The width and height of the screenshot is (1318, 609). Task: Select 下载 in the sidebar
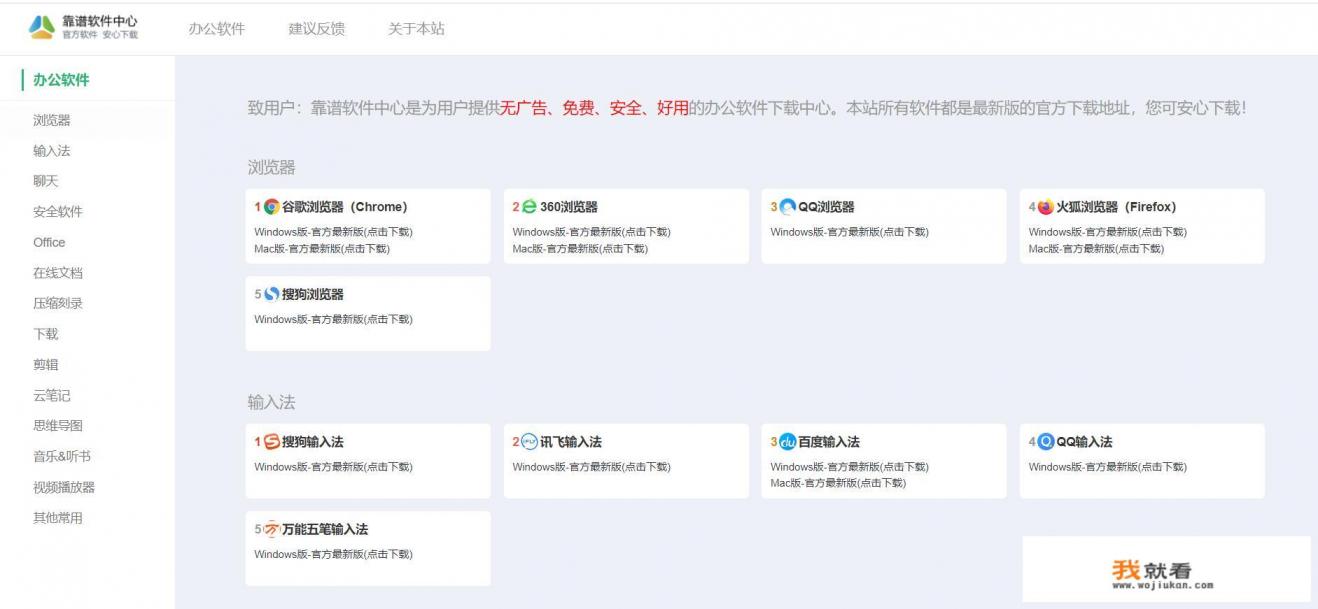[x=46, y=334]
